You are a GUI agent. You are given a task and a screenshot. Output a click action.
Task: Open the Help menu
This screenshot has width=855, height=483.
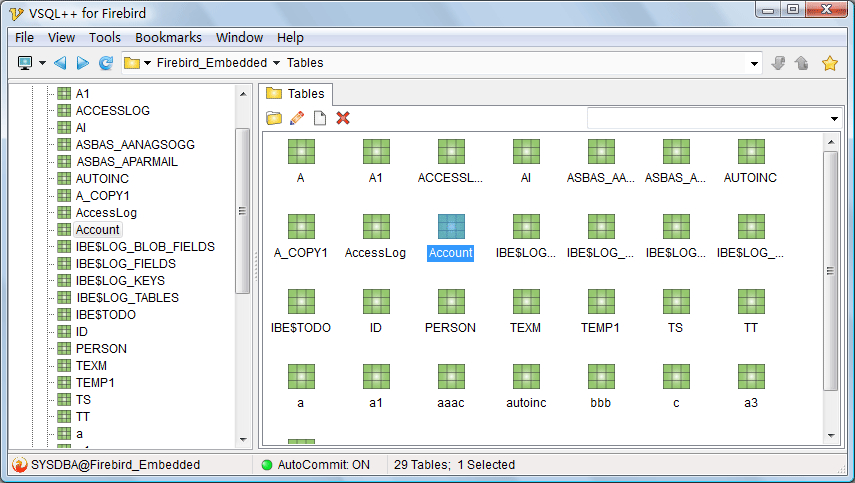(x=290, y=37)
